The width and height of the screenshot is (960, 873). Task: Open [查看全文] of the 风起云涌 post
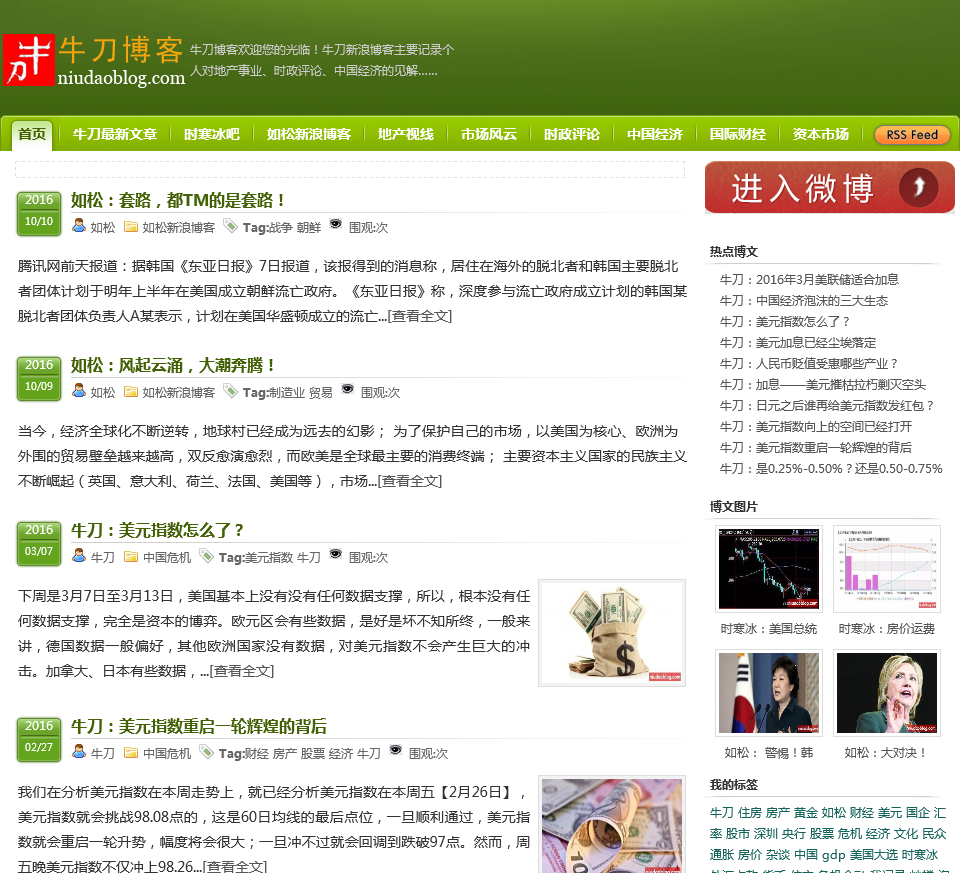[410, 481]
